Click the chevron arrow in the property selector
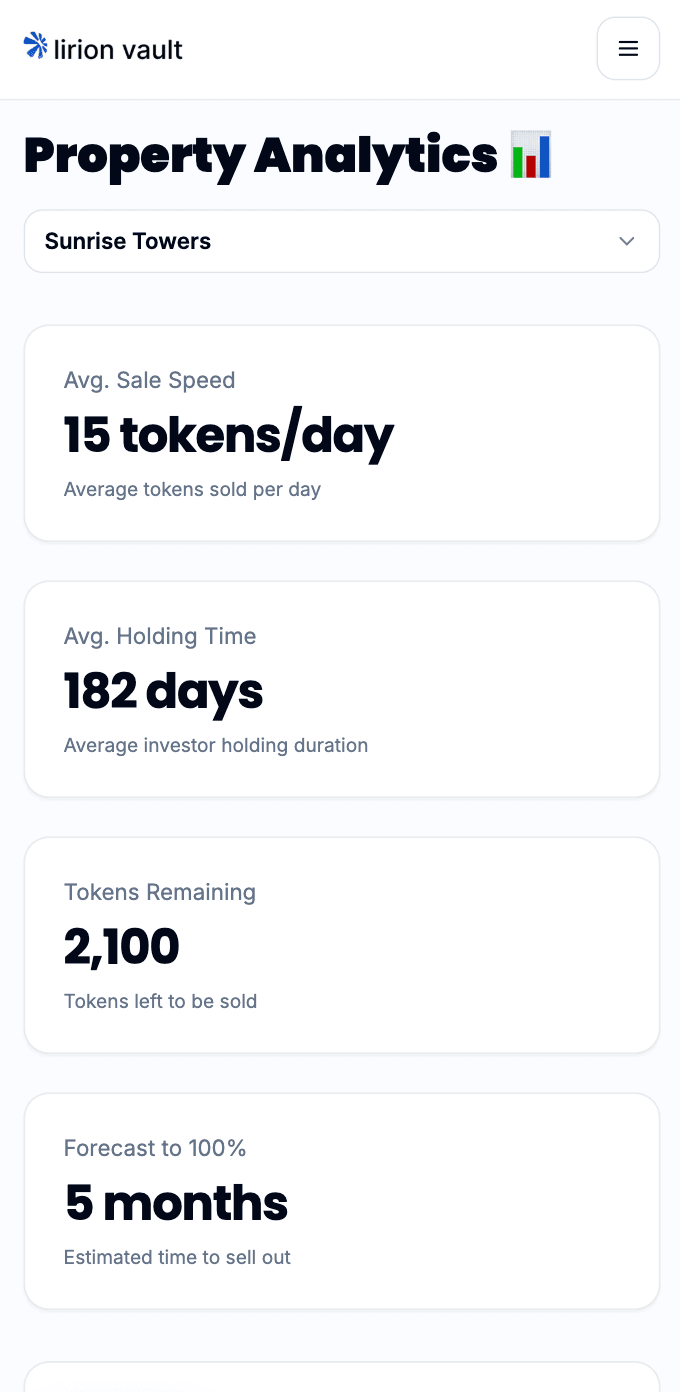Screen dimensions: 680x1392 tap(627, 241)
